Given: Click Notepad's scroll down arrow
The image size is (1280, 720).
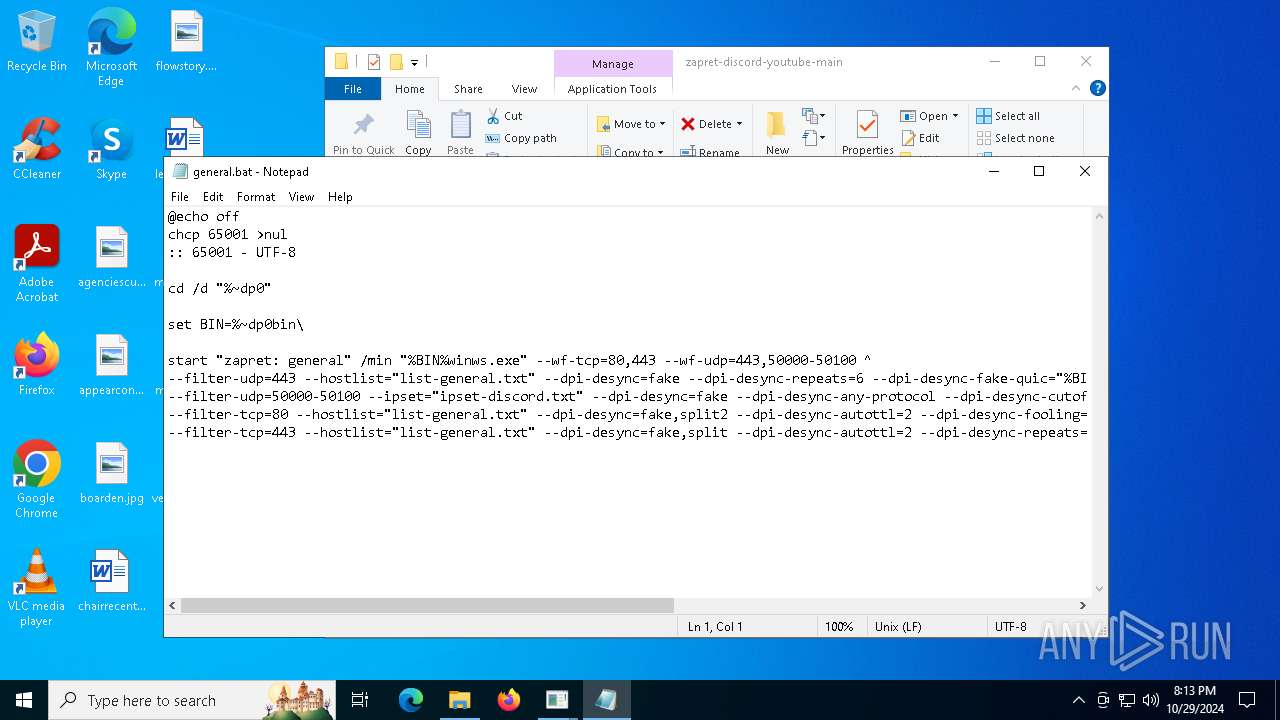Looking at the screenshot, I should pos(1099,589).
